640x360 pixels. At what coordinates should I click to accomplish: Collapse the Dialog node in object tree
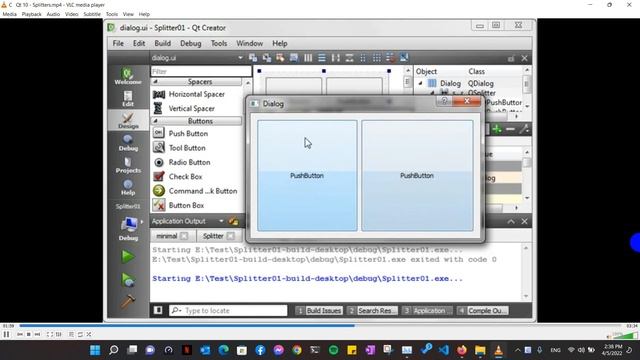coord(420,83)
